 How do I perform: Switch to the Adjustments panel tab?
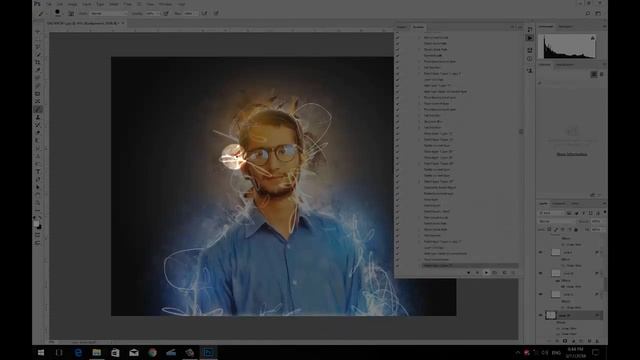pos(565,64)
